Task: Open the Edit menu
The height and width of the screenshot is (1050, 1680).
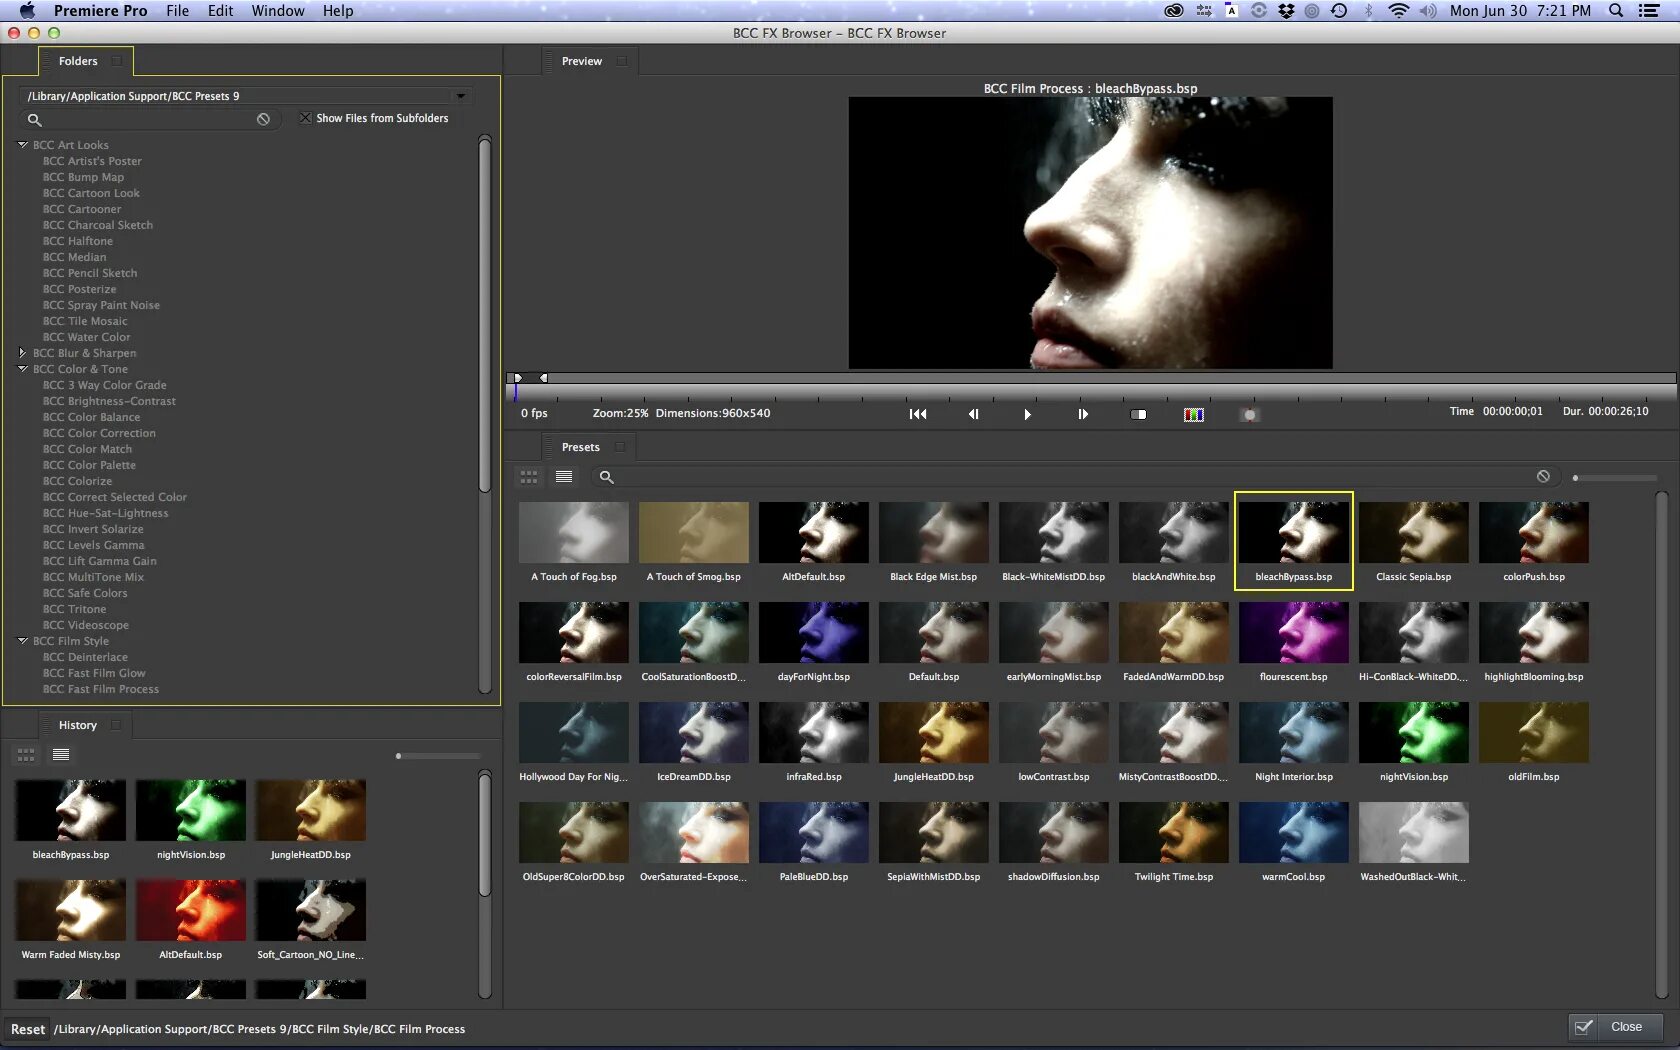Action: pos(220,11)
